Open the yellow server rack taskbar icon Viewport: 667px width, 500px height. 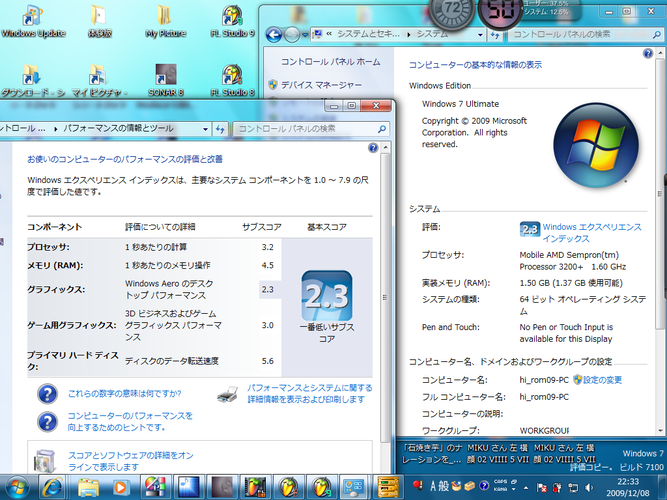click(x=388, y=487)
